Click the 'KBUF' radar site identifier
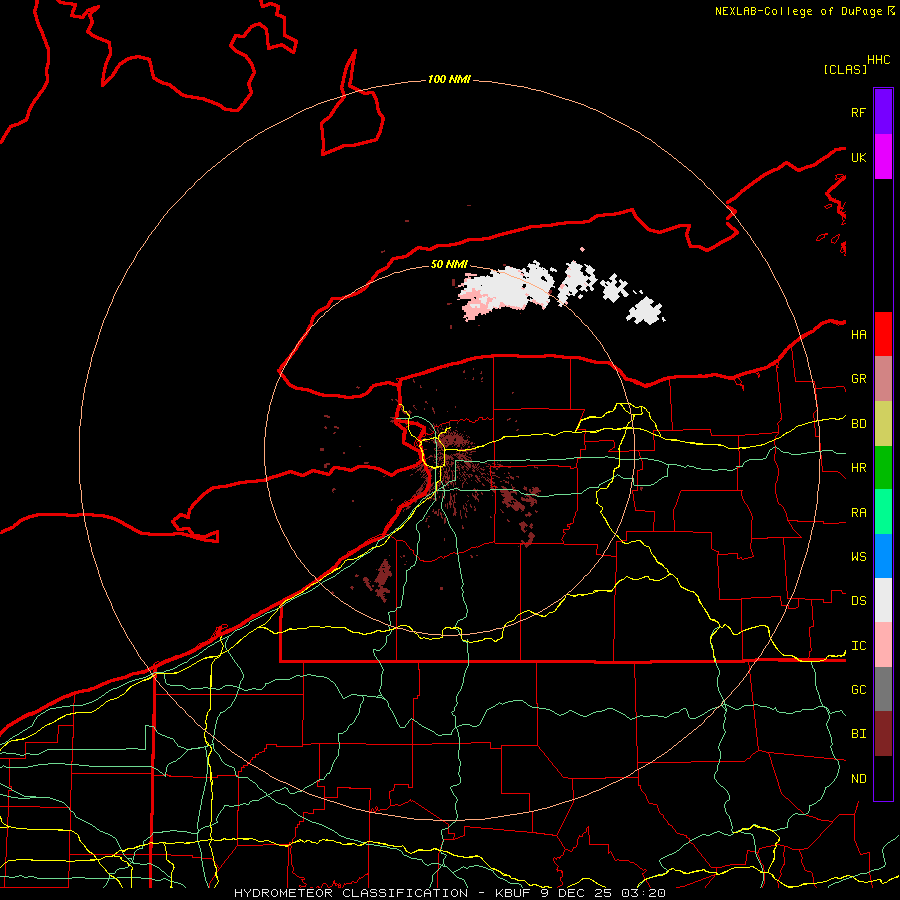This screenshot has width=900, height=900. click(x=513, y=893)
